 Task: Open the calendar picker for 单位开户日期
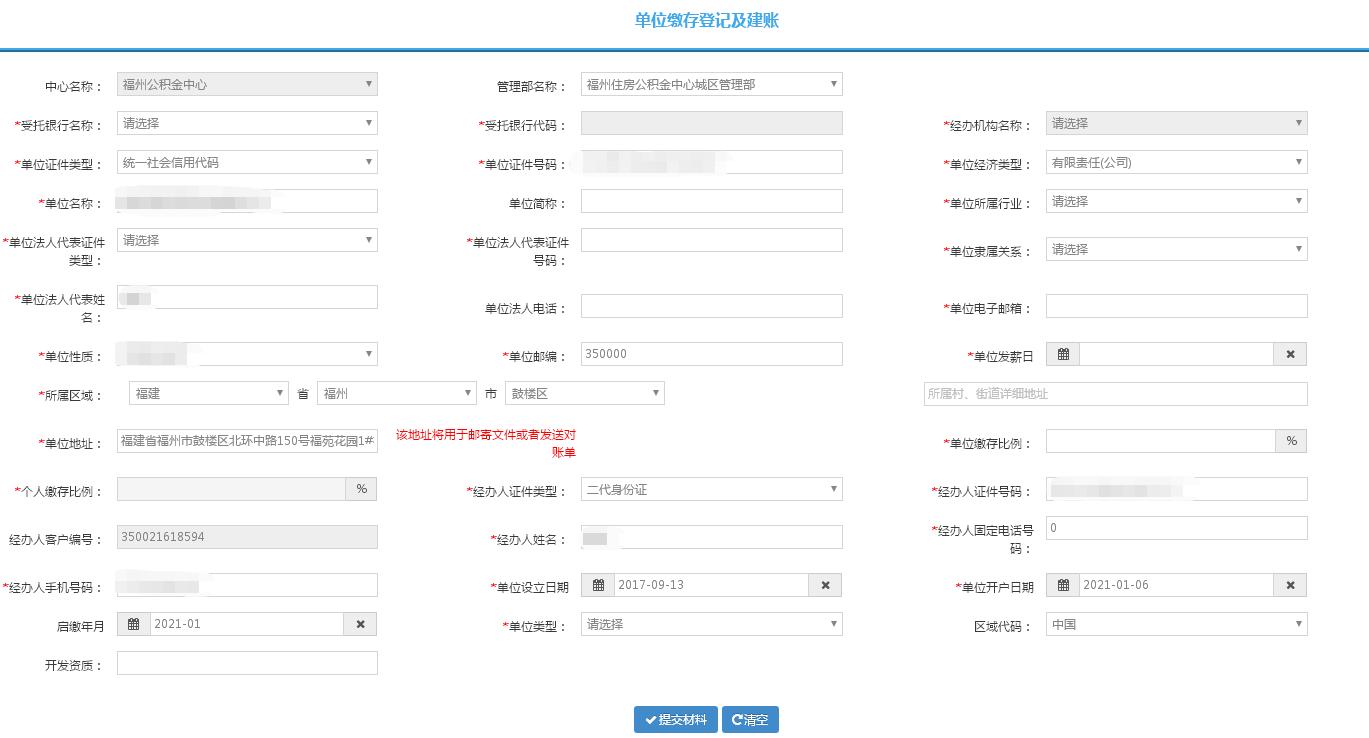[x=1062, y=584]
